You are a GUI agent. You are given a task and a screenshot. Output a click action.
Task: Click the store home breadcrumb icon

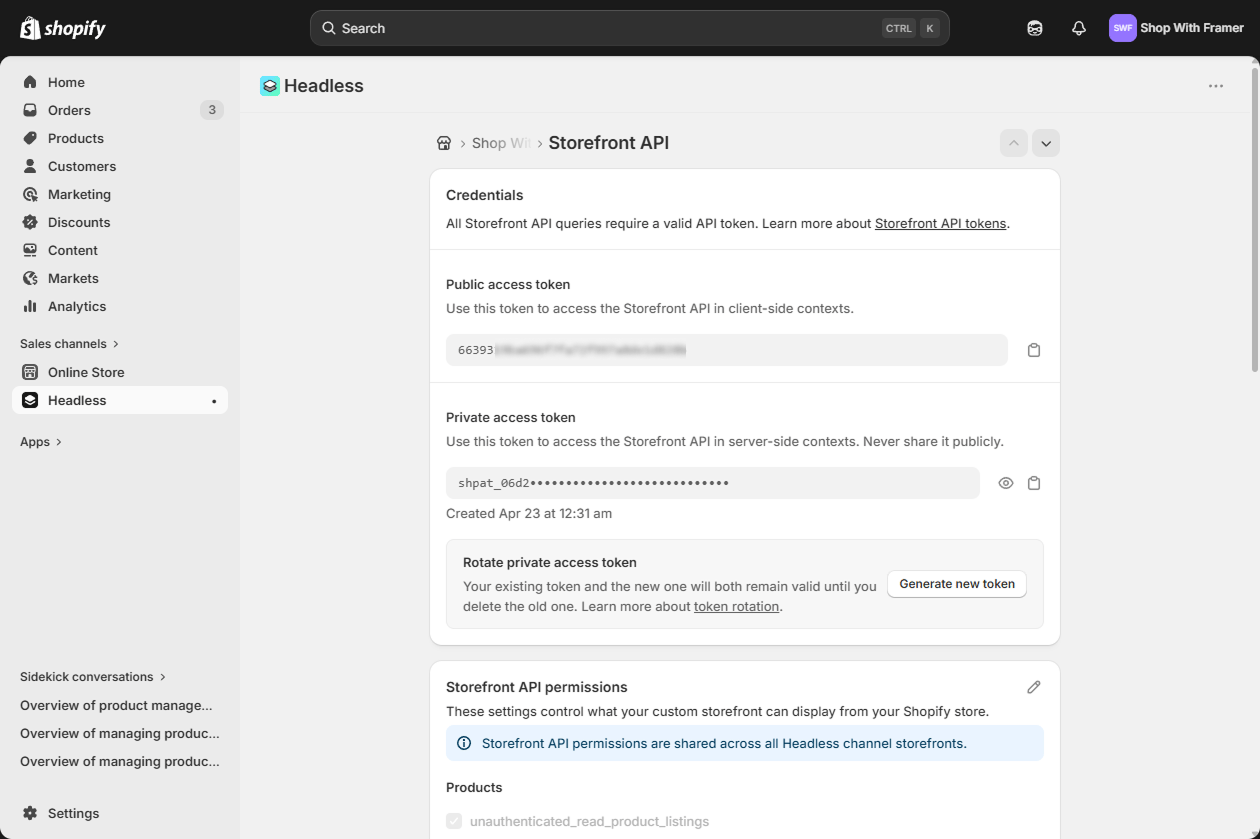pos(444,143)
